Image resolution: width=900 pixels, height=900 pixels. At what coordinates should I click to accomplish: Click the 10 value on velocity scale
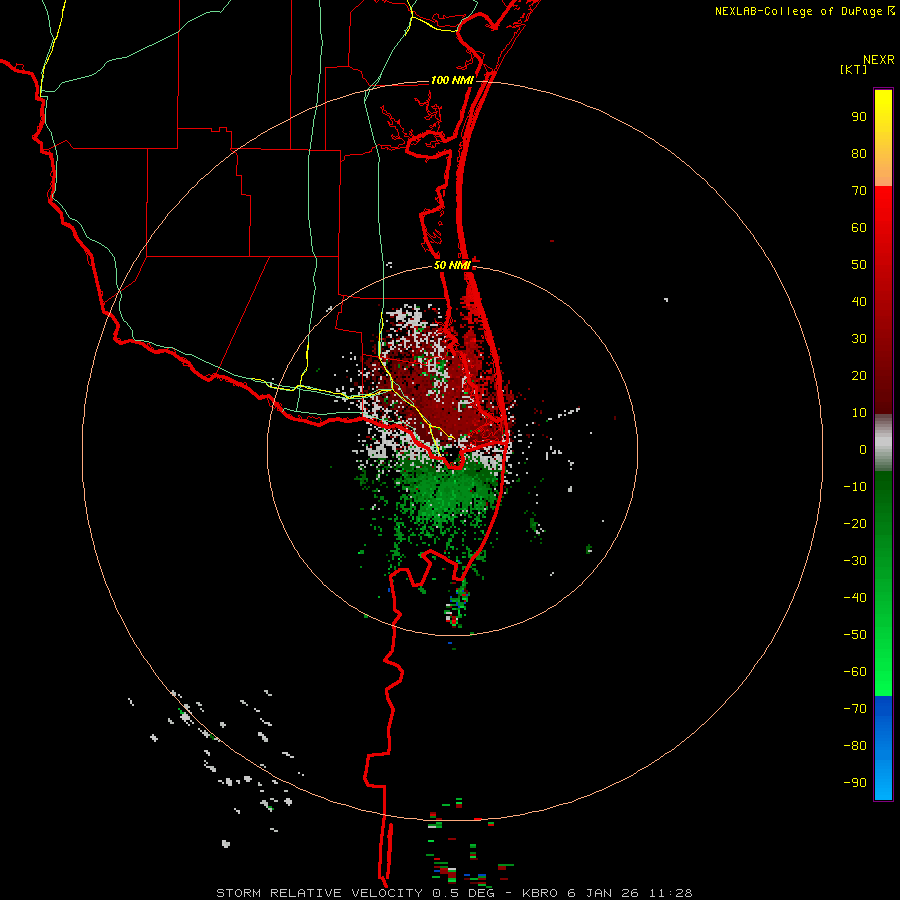[859, 413]
